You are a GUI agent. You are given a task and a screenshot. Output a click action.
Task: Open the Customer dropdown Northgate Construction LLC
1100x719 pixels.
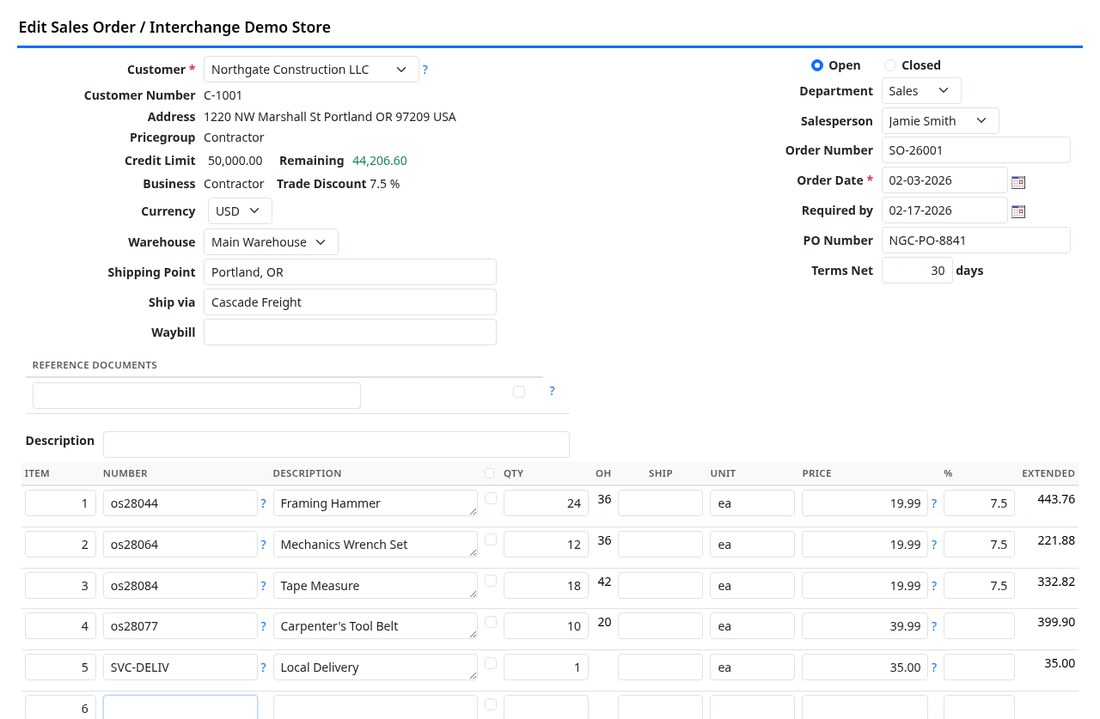[311, 69]
